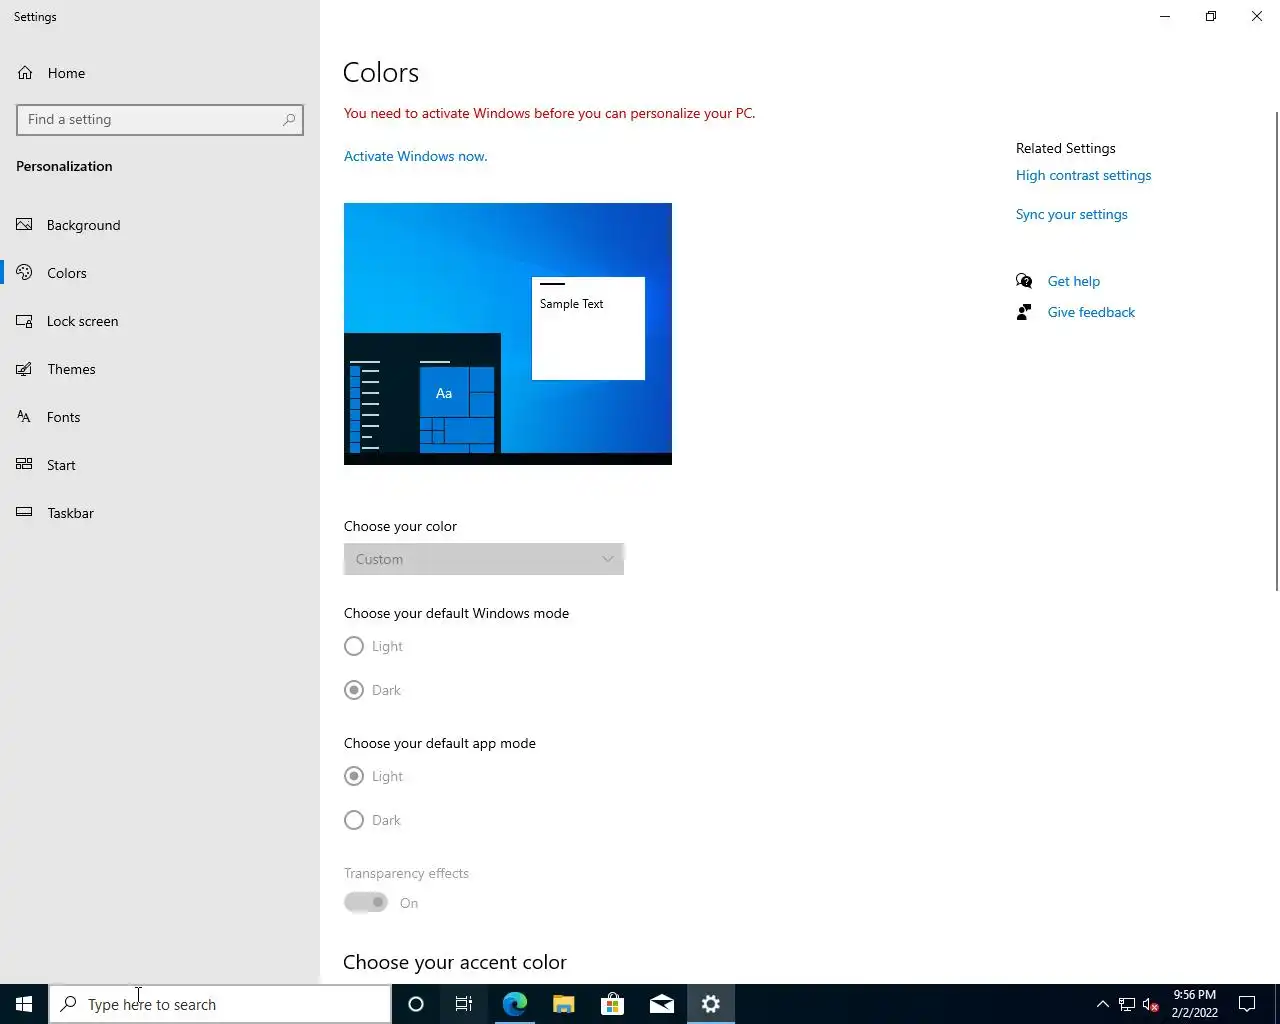The height and width of the screenshot is (1024, 1280).
Task: Select Light app mode radio button
Action: (354, 776)
